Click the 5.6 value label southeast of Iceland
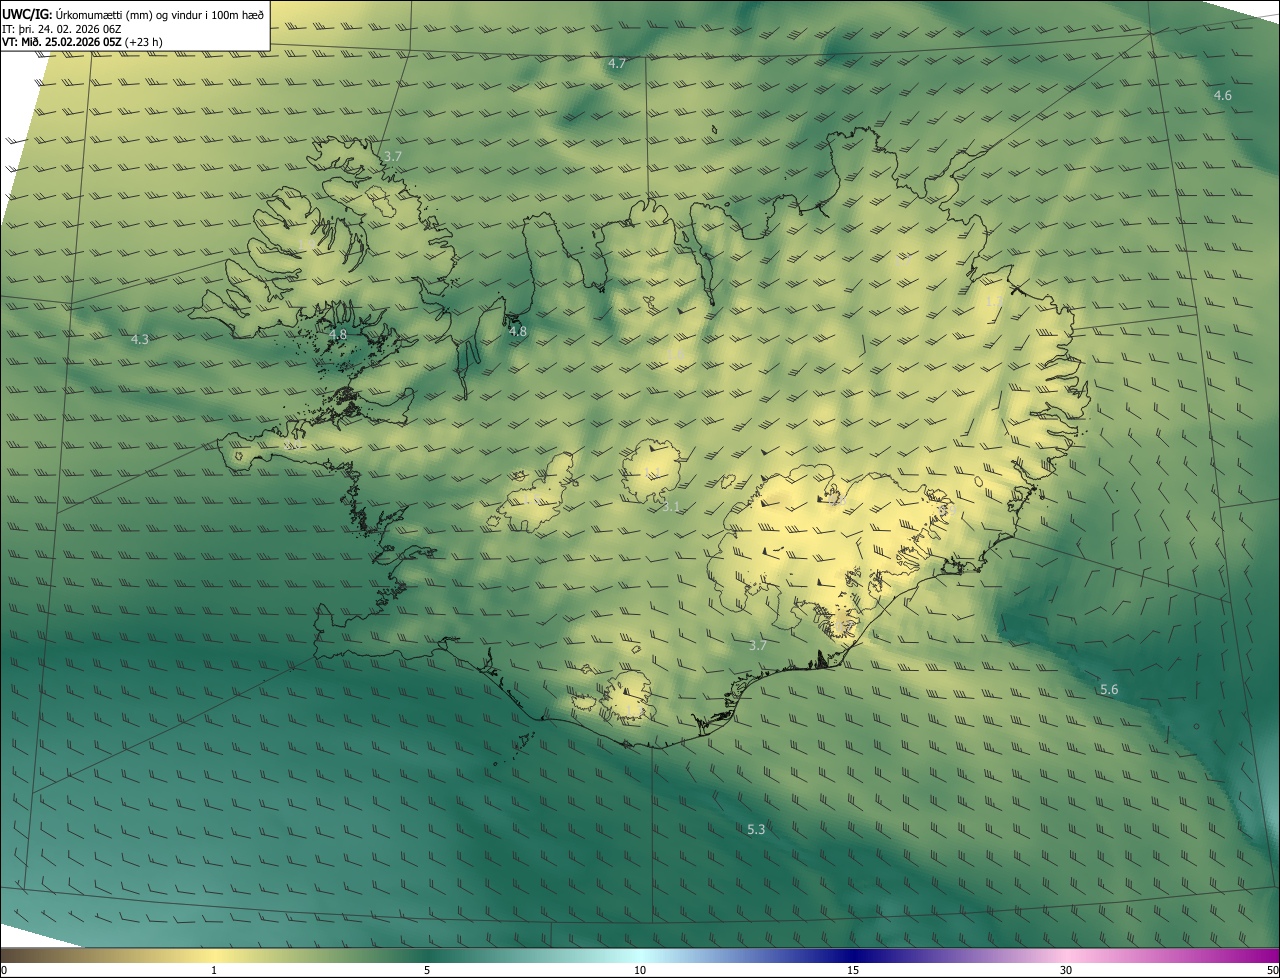The image size is (1280, 978). pos(1109,690)
